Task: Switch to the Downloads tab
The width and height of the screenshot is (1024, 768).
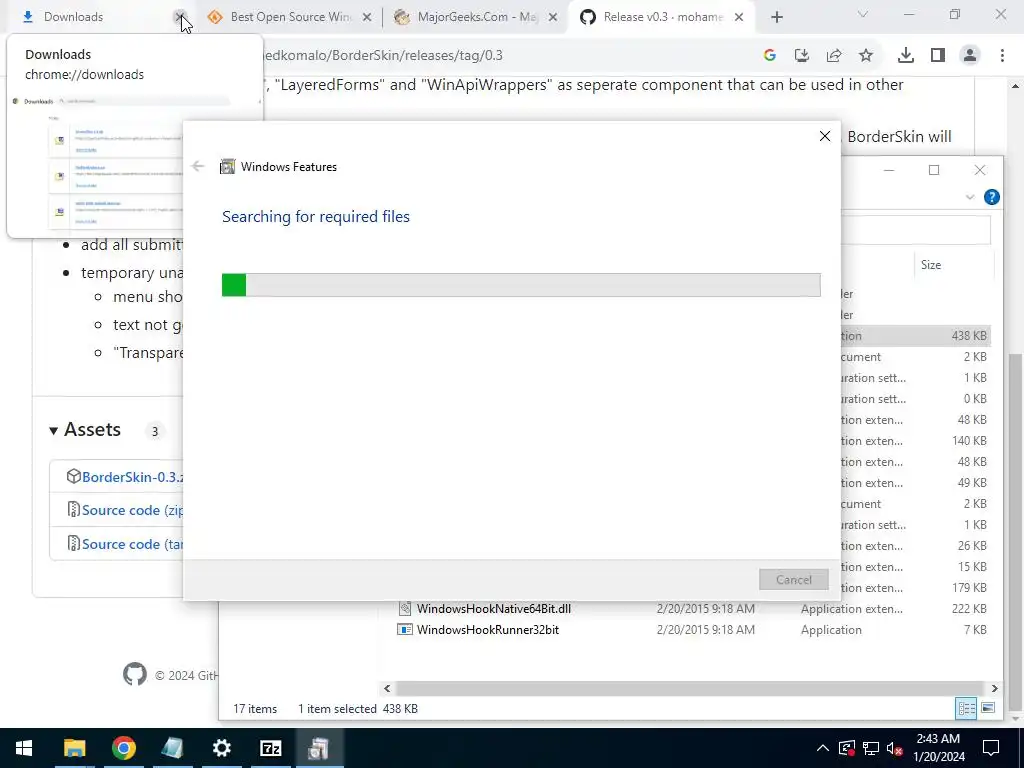Action: click(98, 17)
